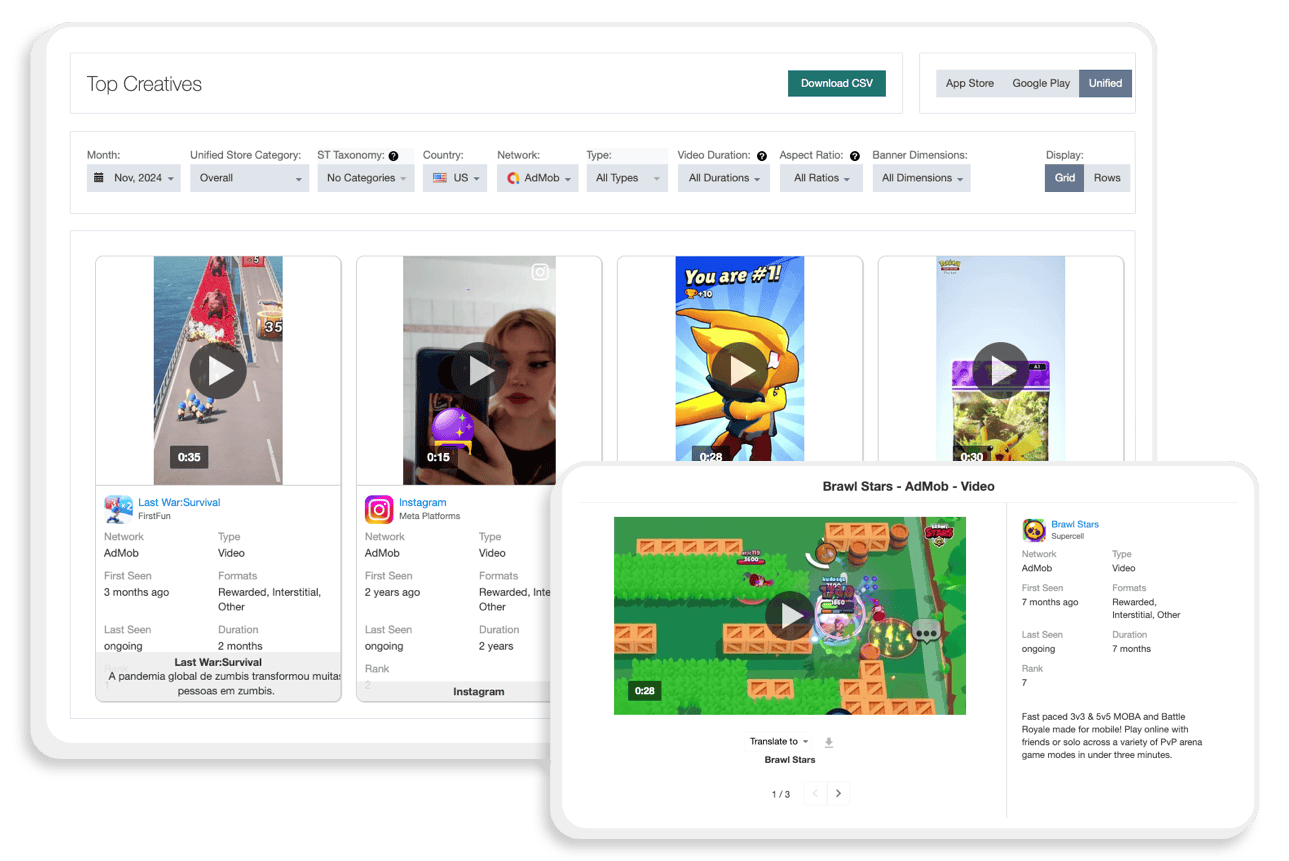The height and width of the screenshot is (861, 1289).
Task: Click the Aspect Ratio help icon
Action: point(855,156)
